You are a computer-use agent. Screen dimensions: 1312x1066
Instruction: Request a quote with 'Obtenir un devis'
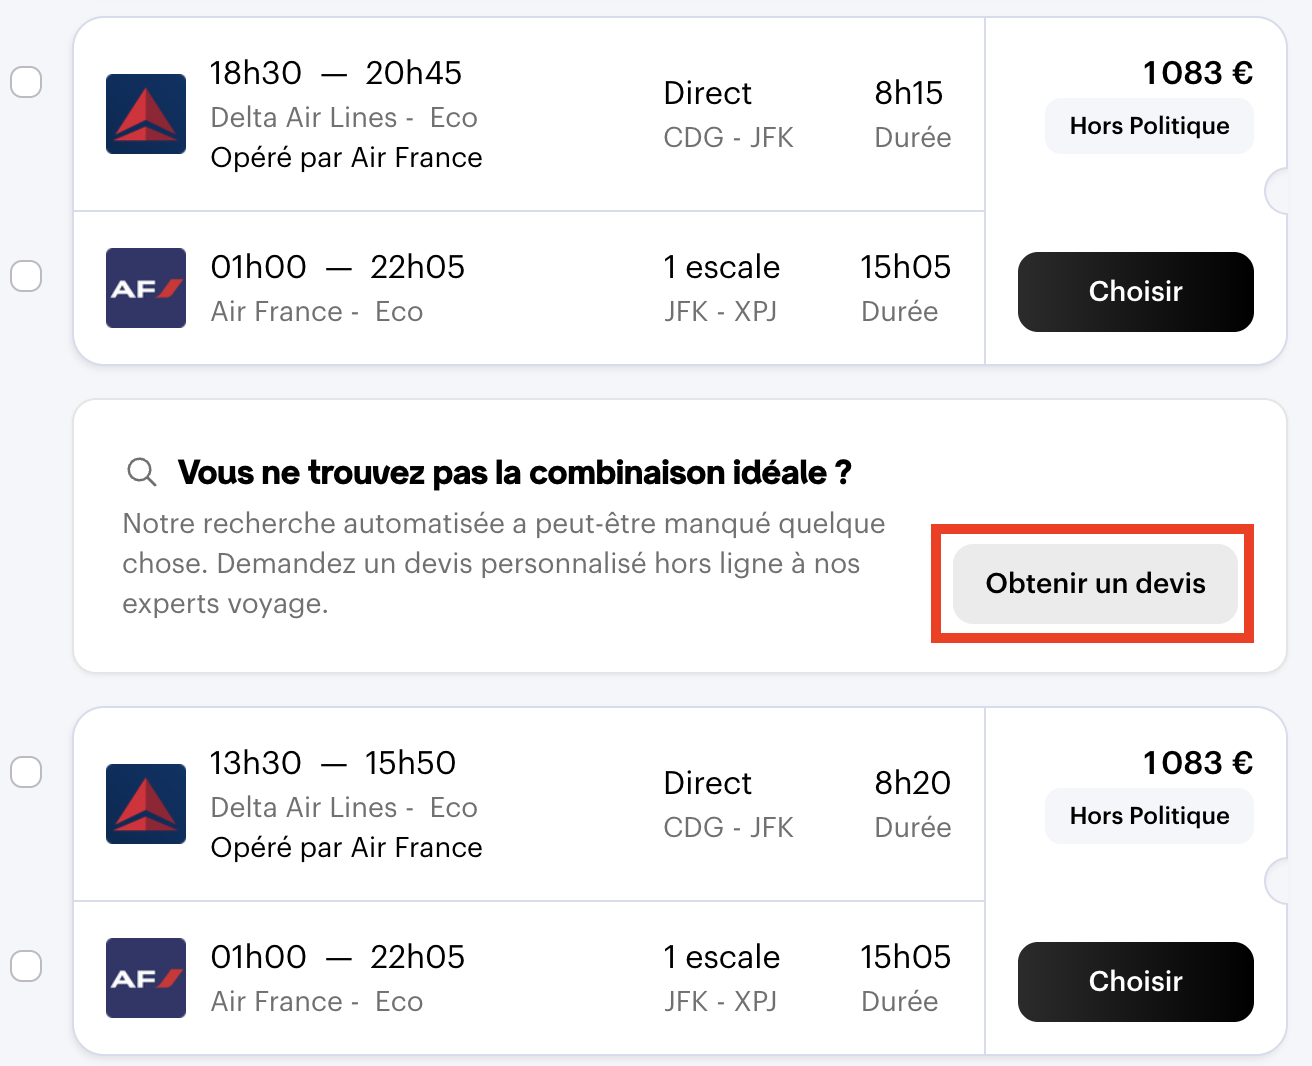click(x=1095, y=584)
